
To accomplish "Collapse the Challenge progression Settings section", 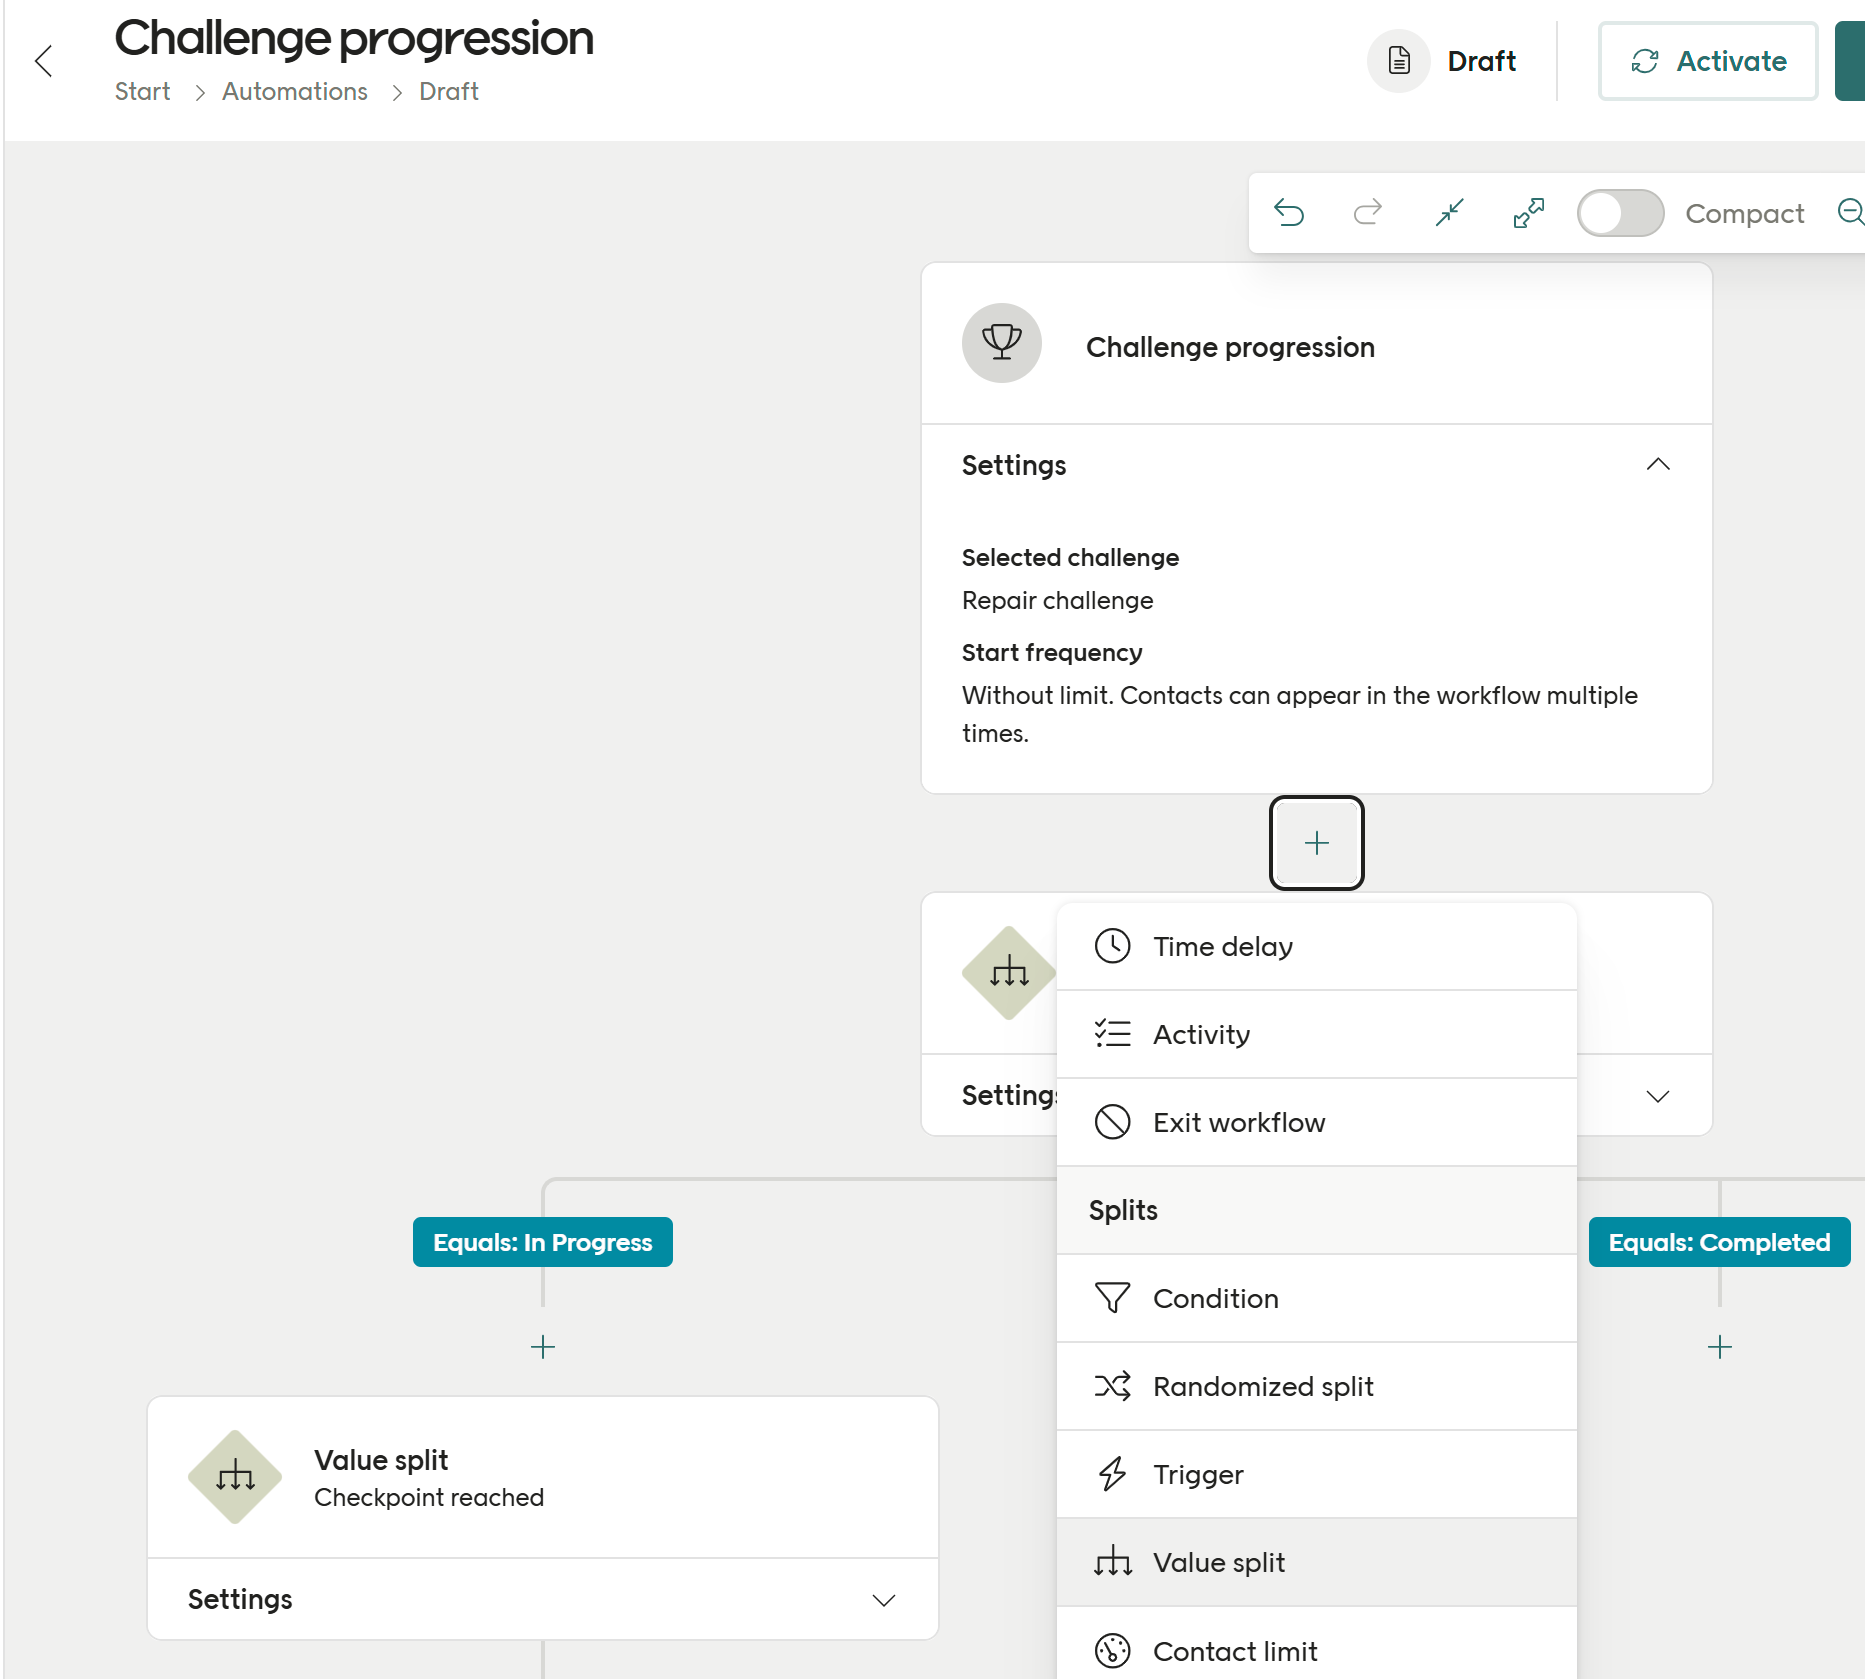I will [x=1657, y=465].
